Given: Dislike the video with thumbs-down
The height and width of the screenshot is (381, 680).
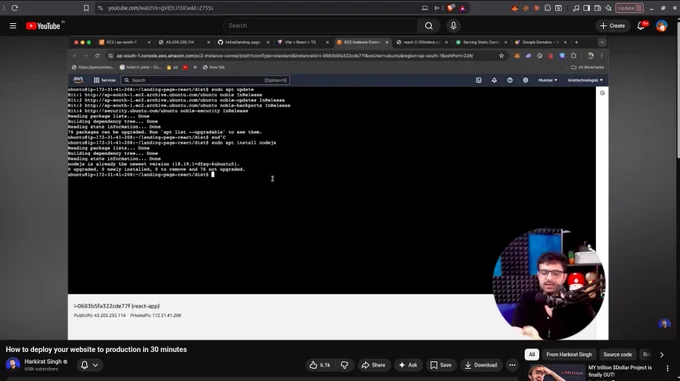Looking at the screenshot, I should pyautogui.click(x=345, y=365).
